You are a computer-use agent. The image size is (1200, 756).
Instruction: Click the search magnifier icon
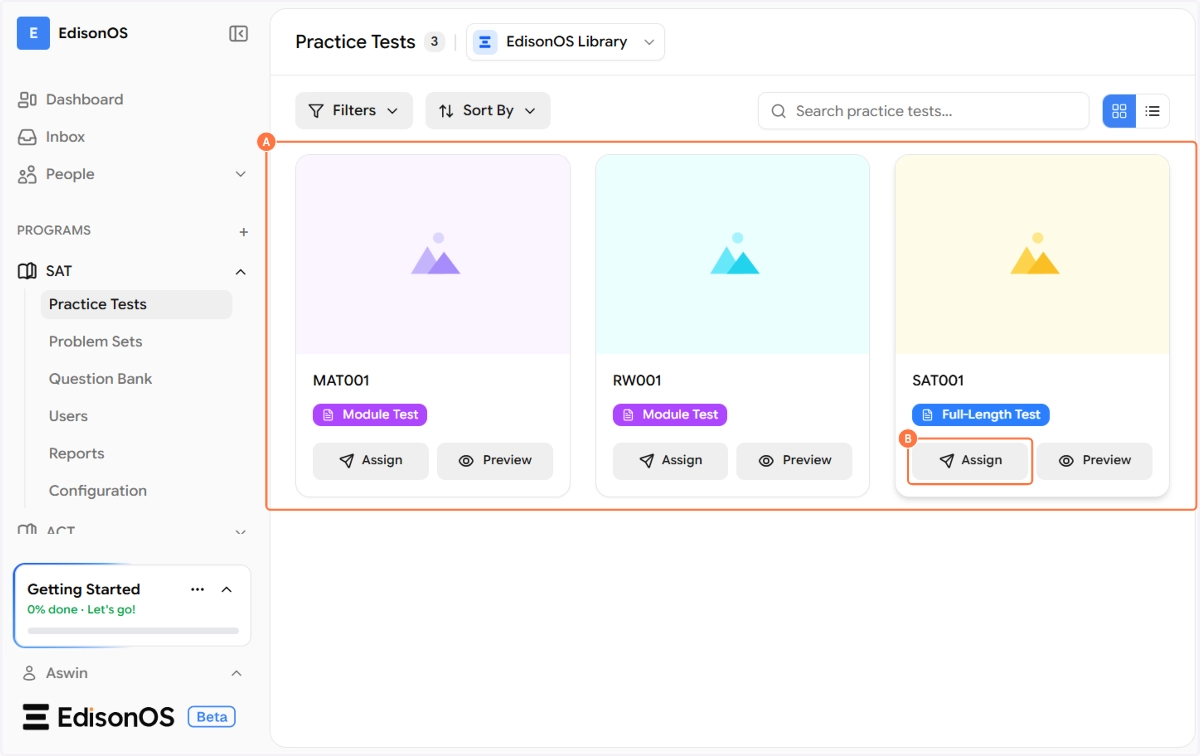(778, 111)
